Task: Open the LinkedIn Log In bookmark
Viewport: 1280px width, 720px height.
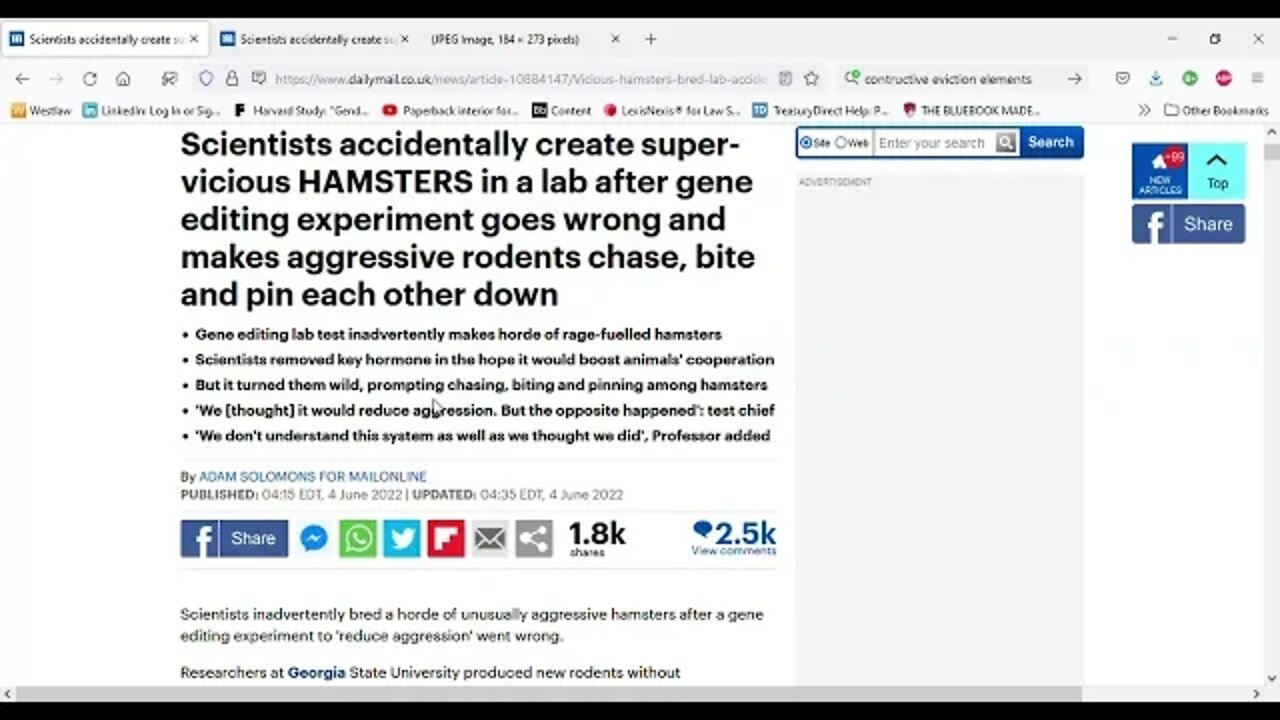Action: [152, 110]
